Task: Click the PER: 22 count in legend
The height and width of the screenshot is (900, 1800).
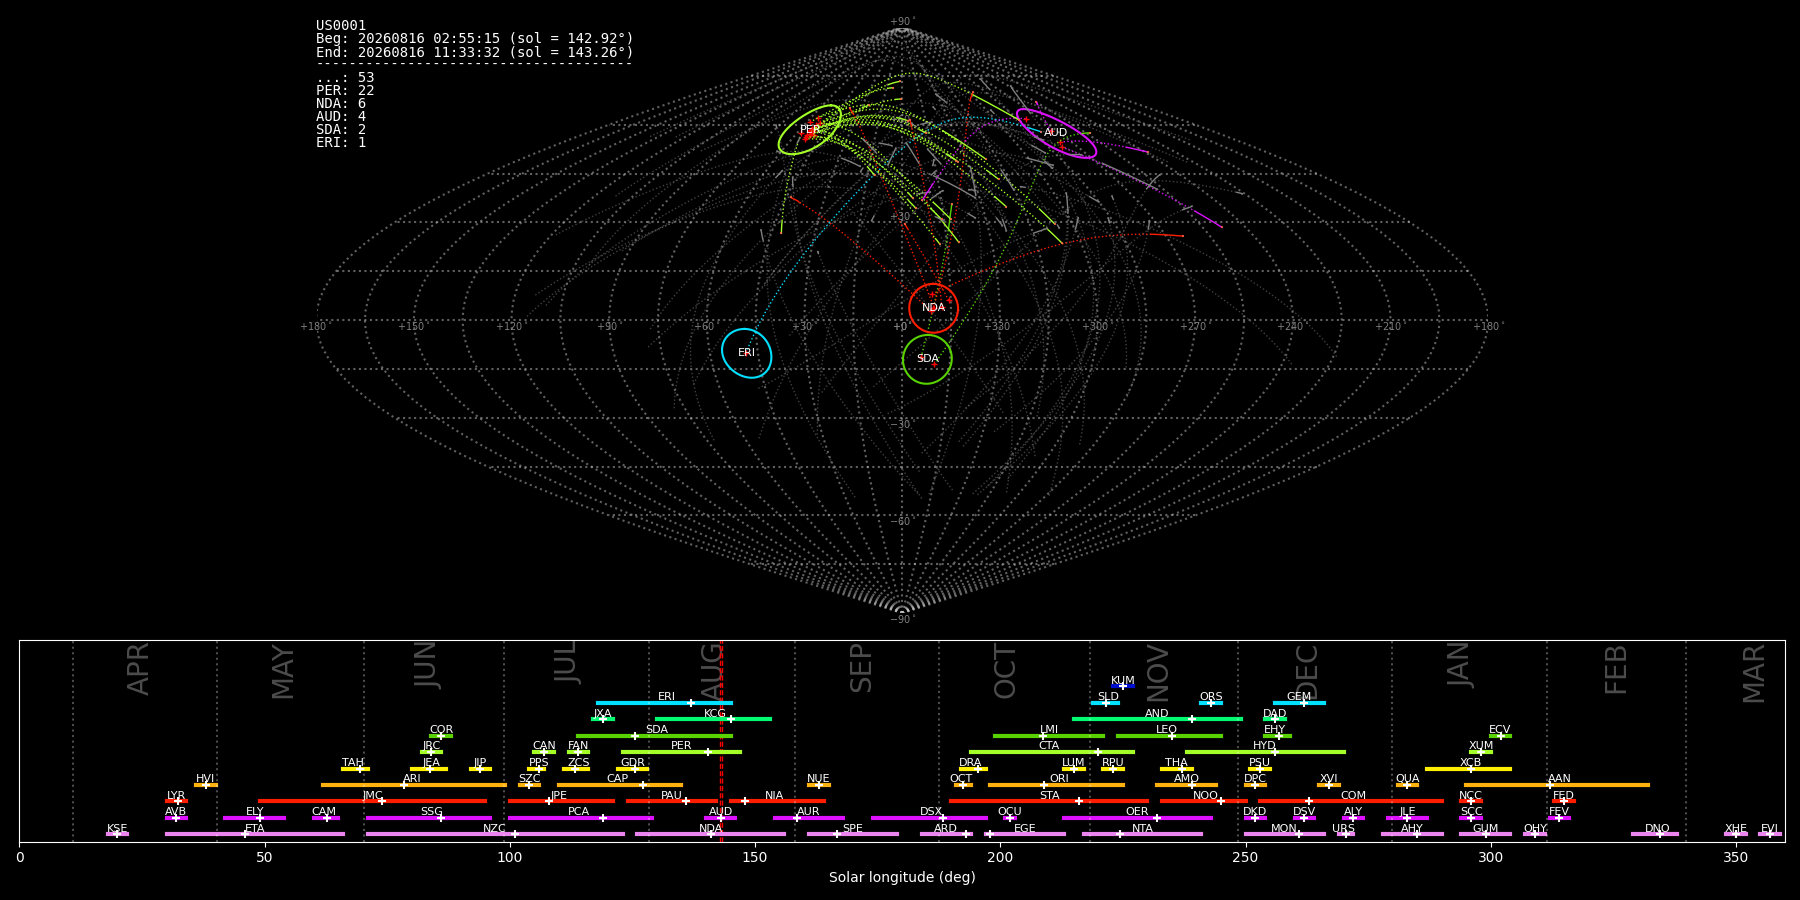Action: (345, 91)
